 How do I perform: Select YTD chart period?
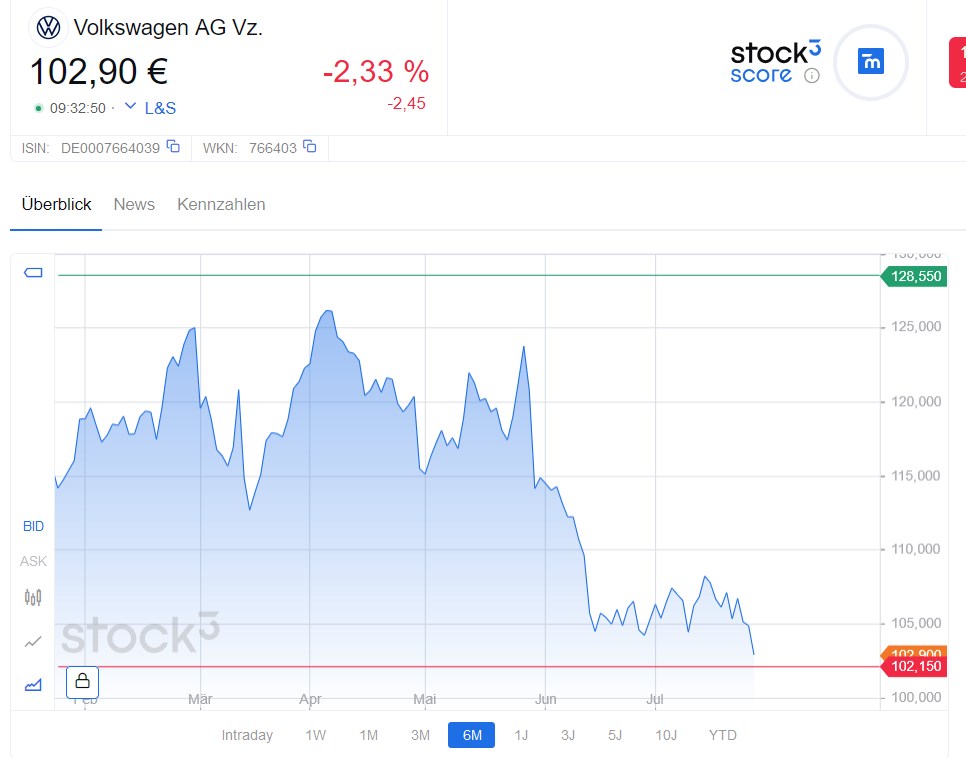tap(722, 735)
